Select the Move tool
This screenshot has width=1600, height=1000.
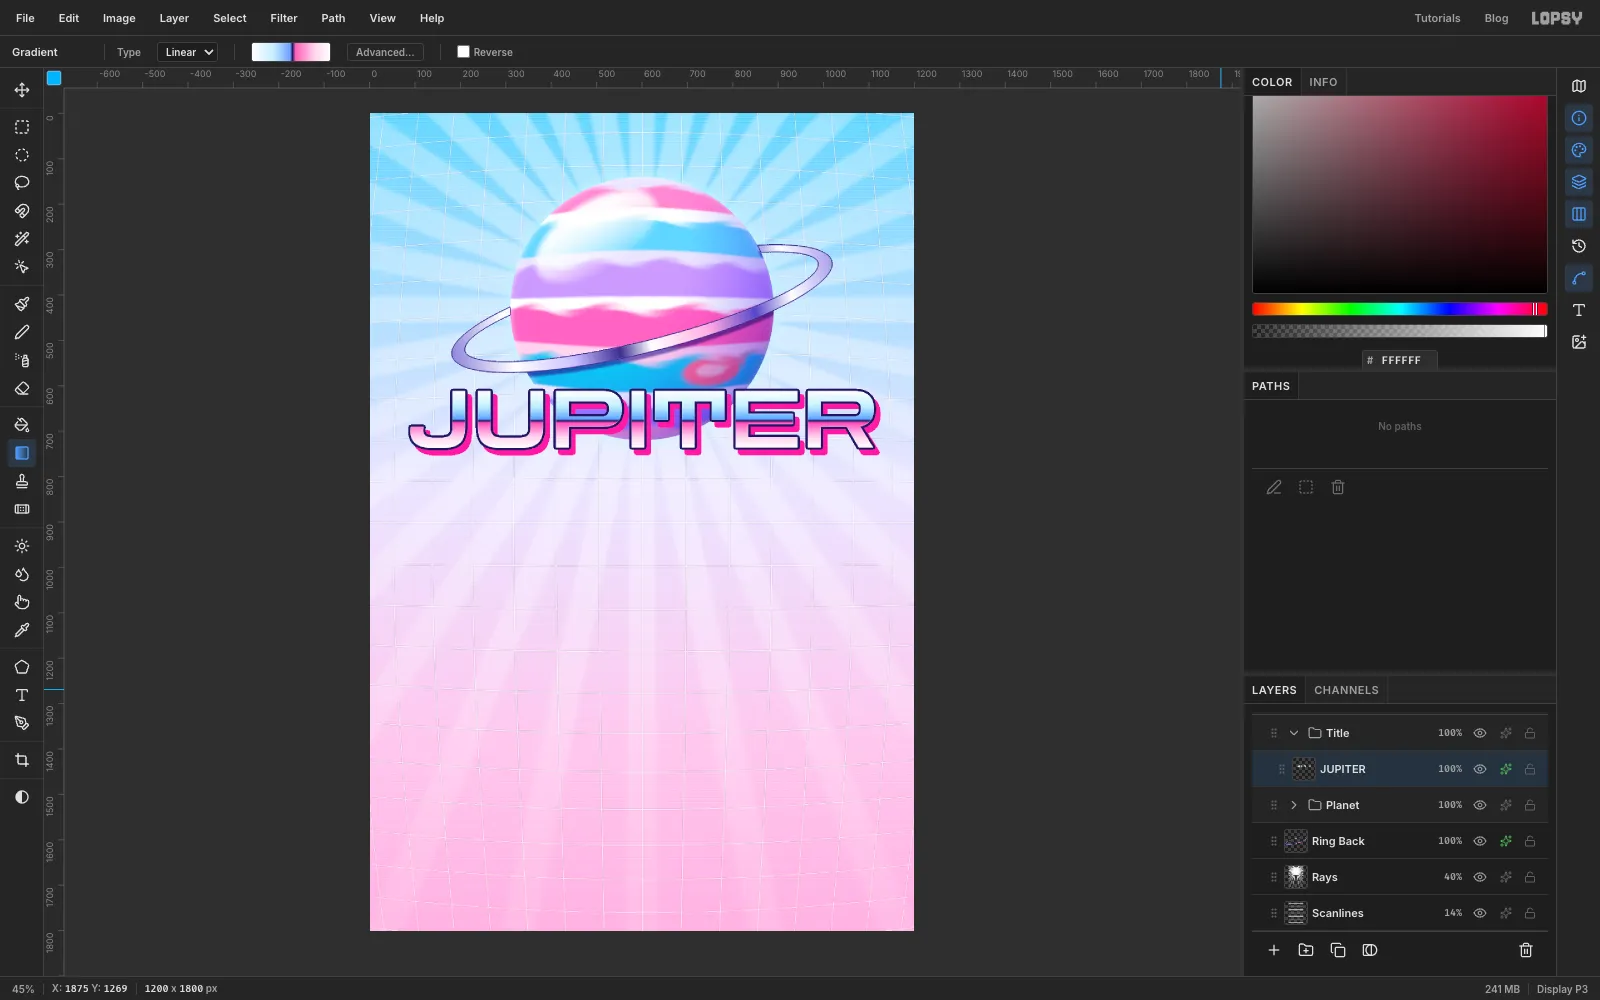point(22,90)
